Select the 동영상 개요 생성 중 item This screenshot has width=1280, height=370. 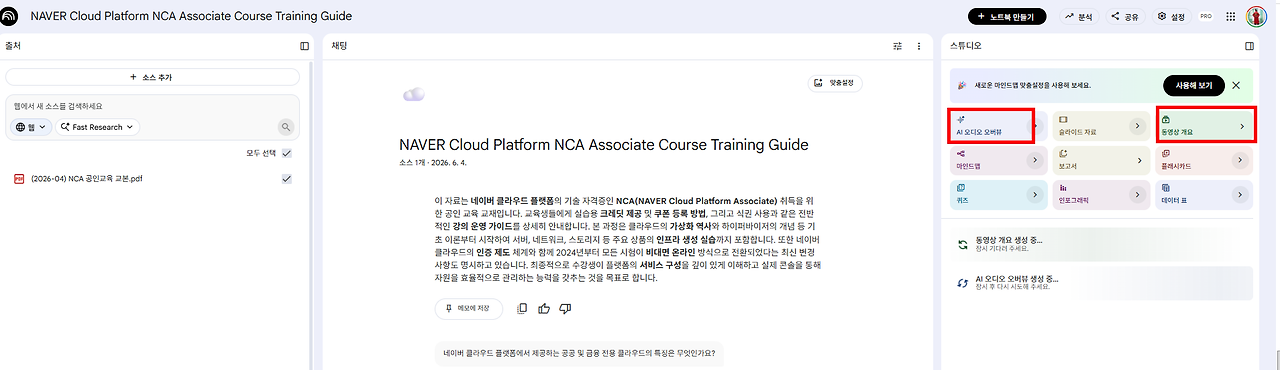point(1102,244)
